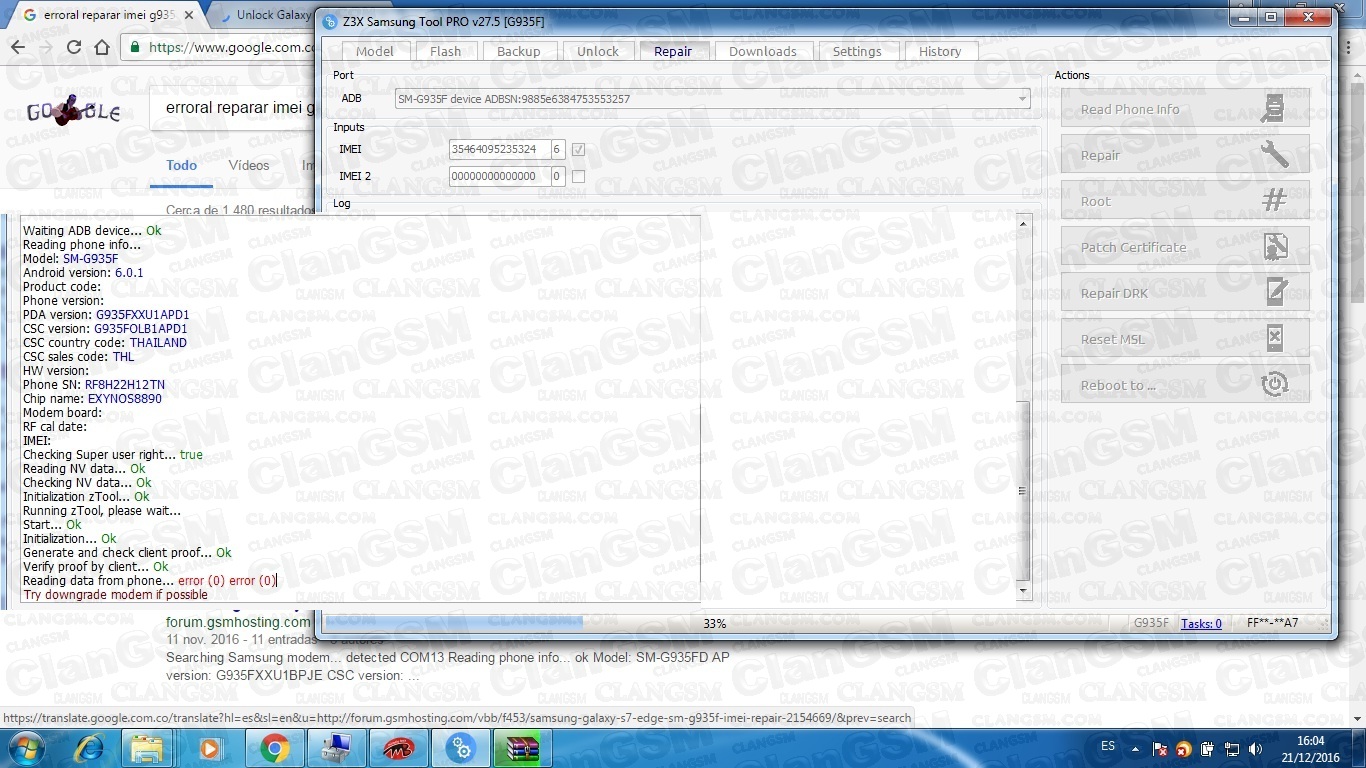
Task: Open the Windows Start menu
Action: [x=27, y=747]
